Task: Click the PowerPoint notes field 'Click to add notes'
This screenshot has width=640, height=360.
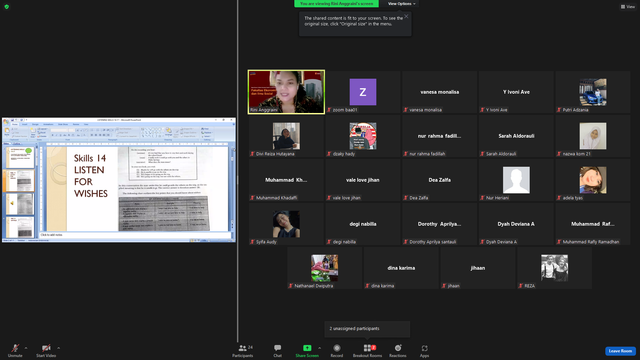Action: point(135,235)
